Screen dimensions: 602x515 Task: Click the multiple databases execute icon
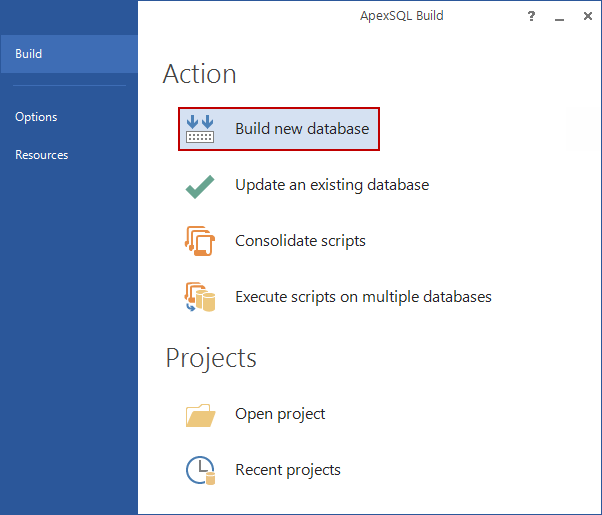point(200,297)
